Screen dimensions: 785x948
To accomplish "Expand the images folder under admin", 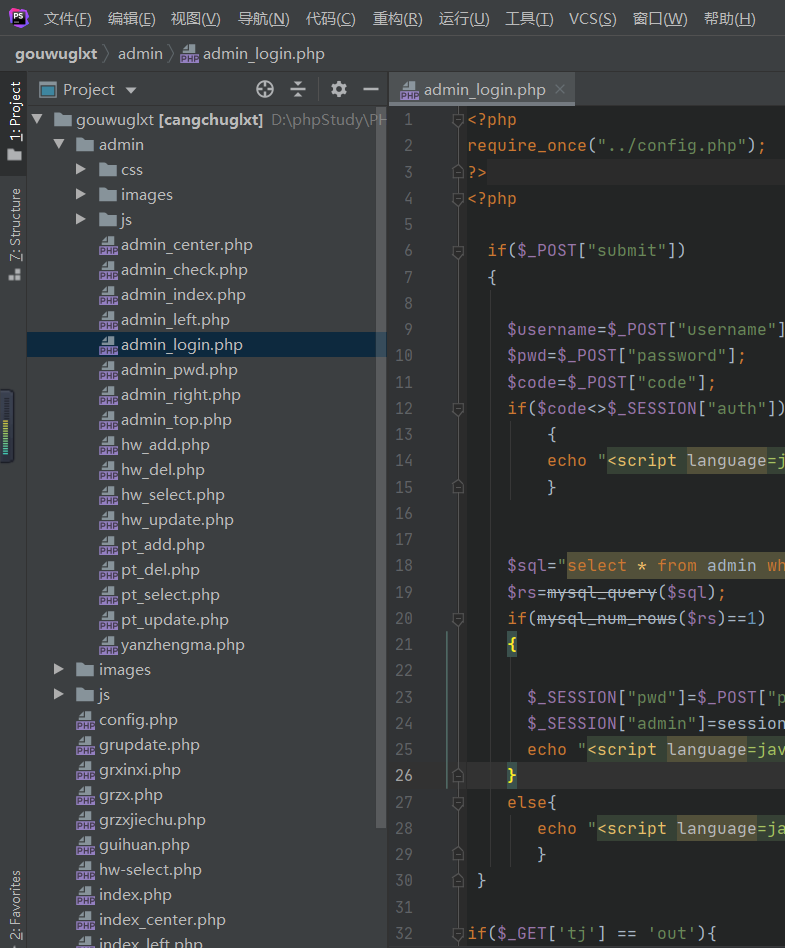I will (x=80, y=194).
